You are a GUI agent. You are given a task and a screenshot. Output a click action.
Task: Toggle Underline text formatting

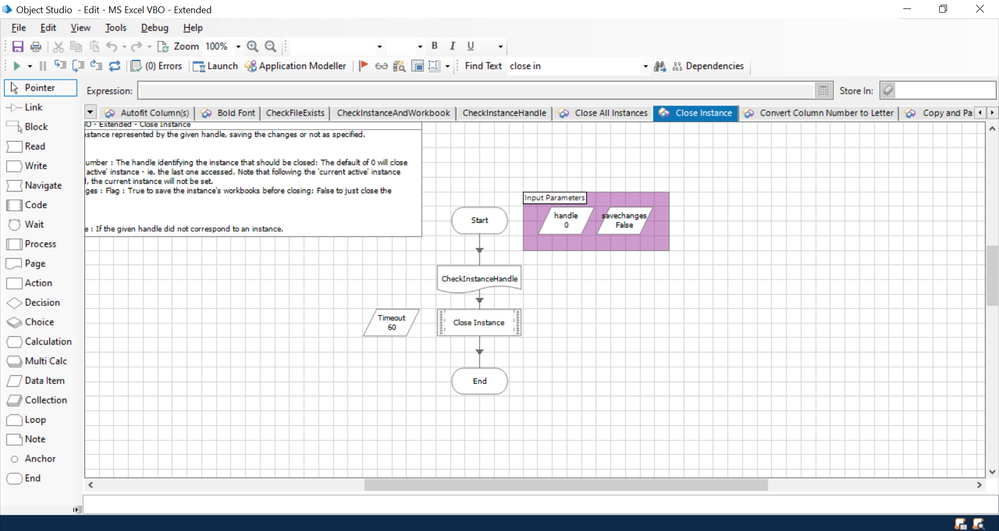pos(470,46)
